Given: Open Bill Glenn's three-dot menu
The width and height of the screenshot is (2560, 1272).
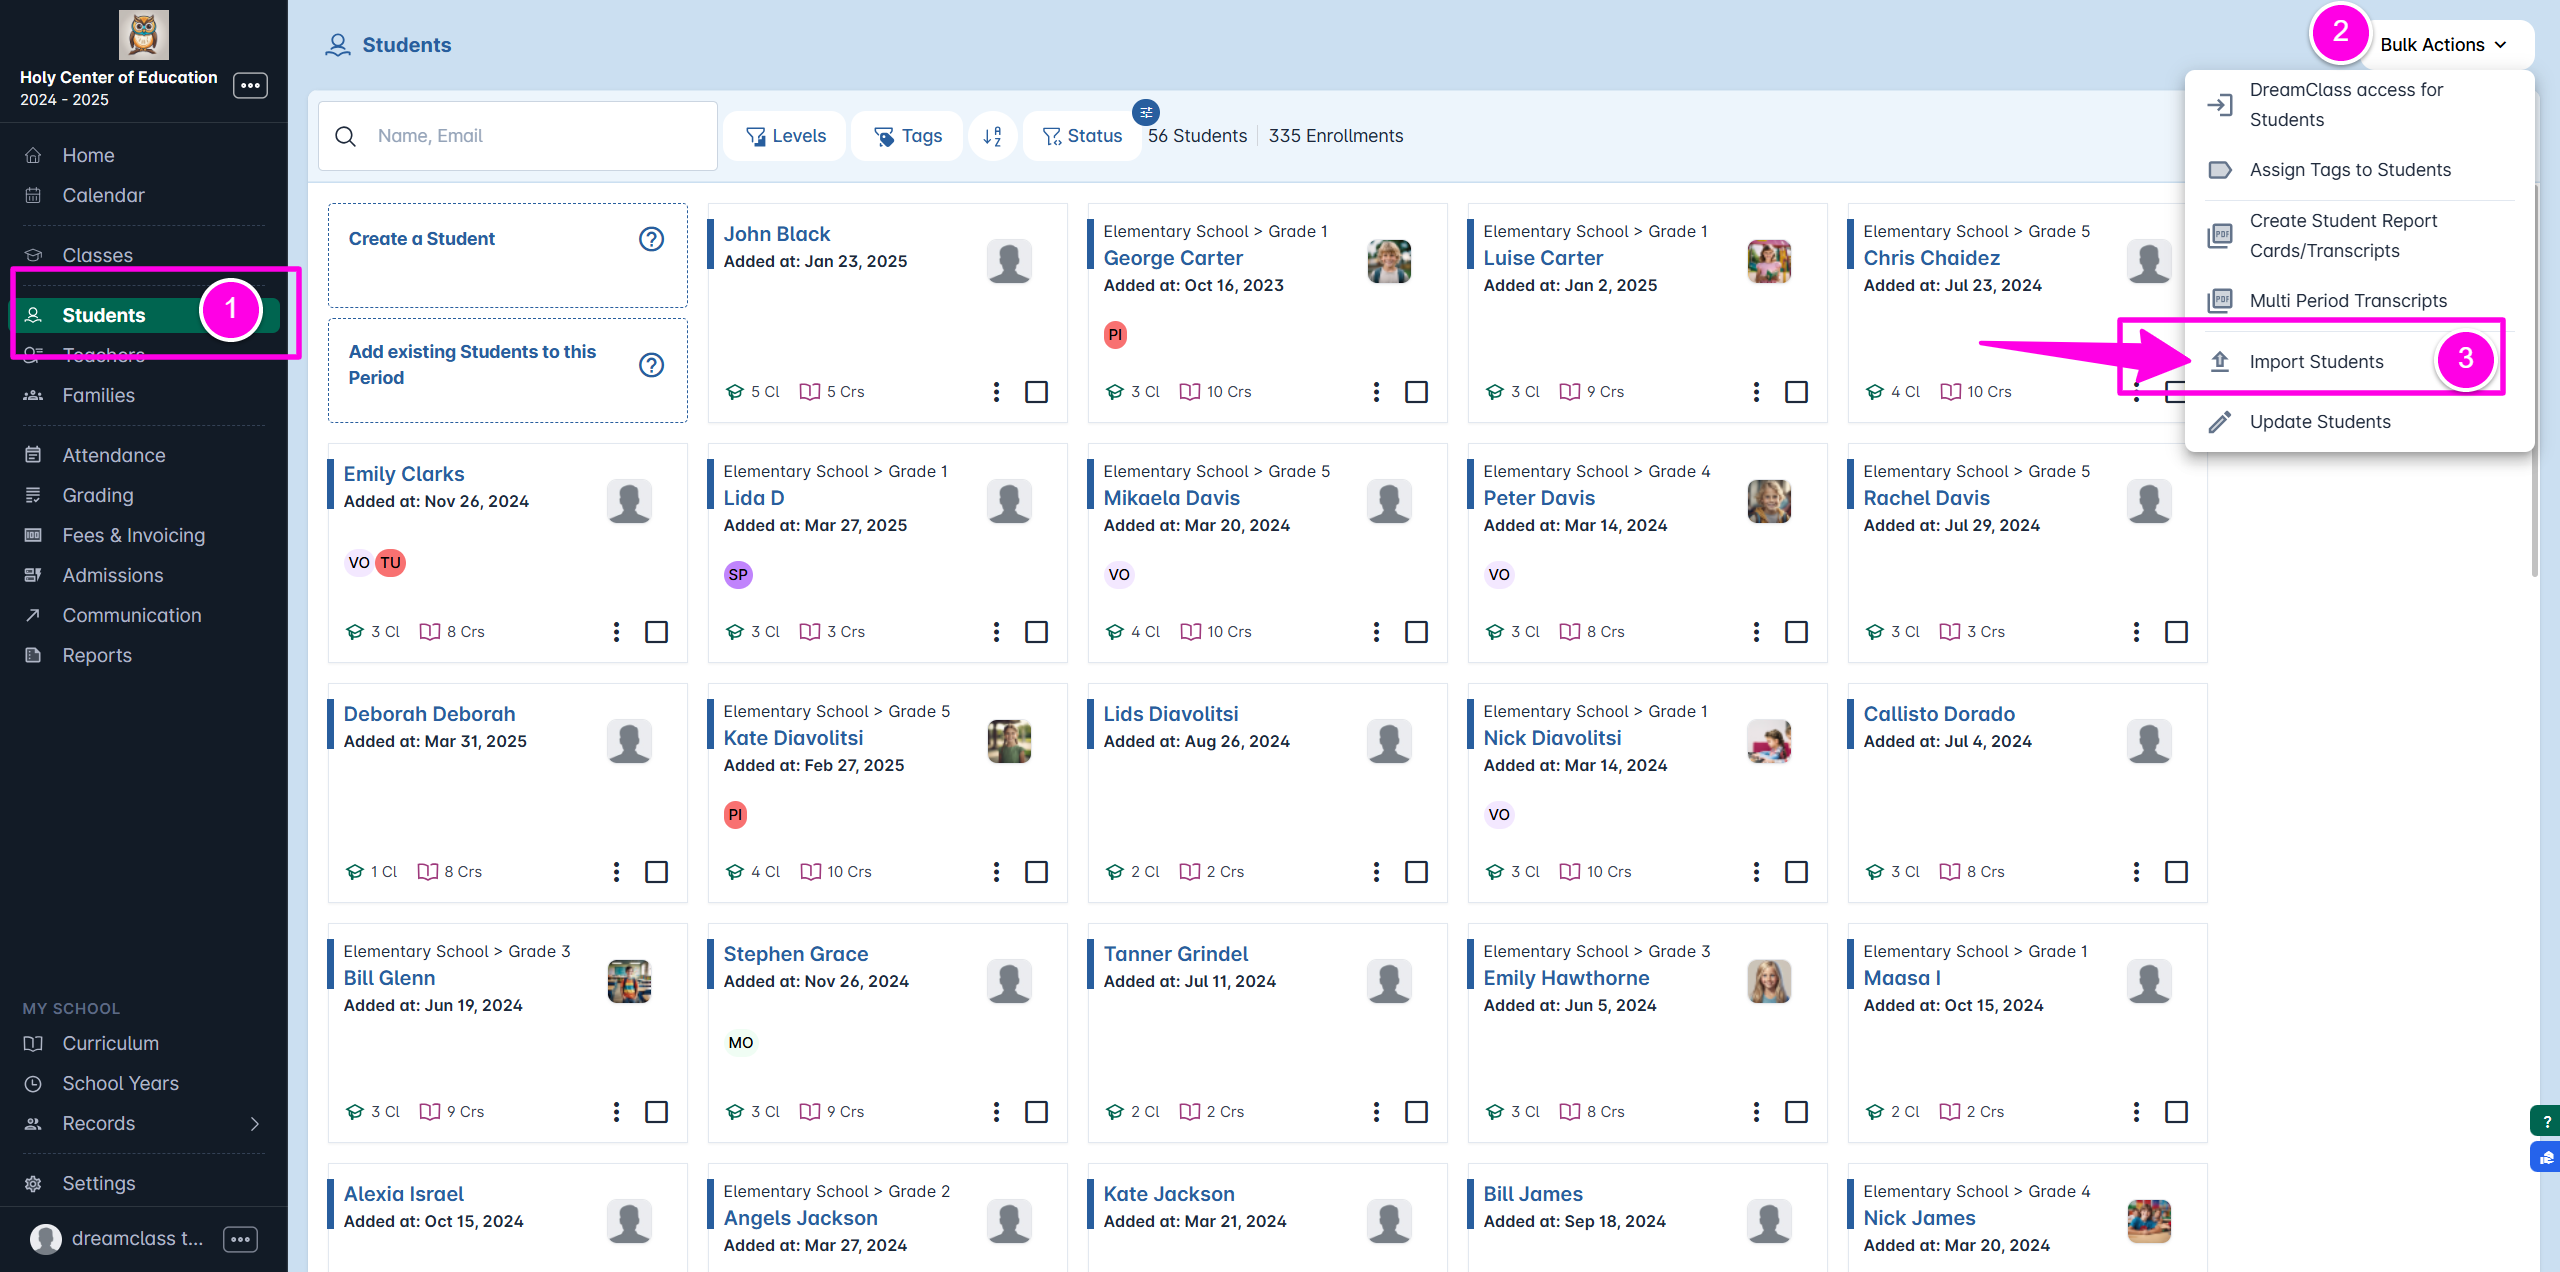Looking at the screenshot, I should pos(616,1112).
